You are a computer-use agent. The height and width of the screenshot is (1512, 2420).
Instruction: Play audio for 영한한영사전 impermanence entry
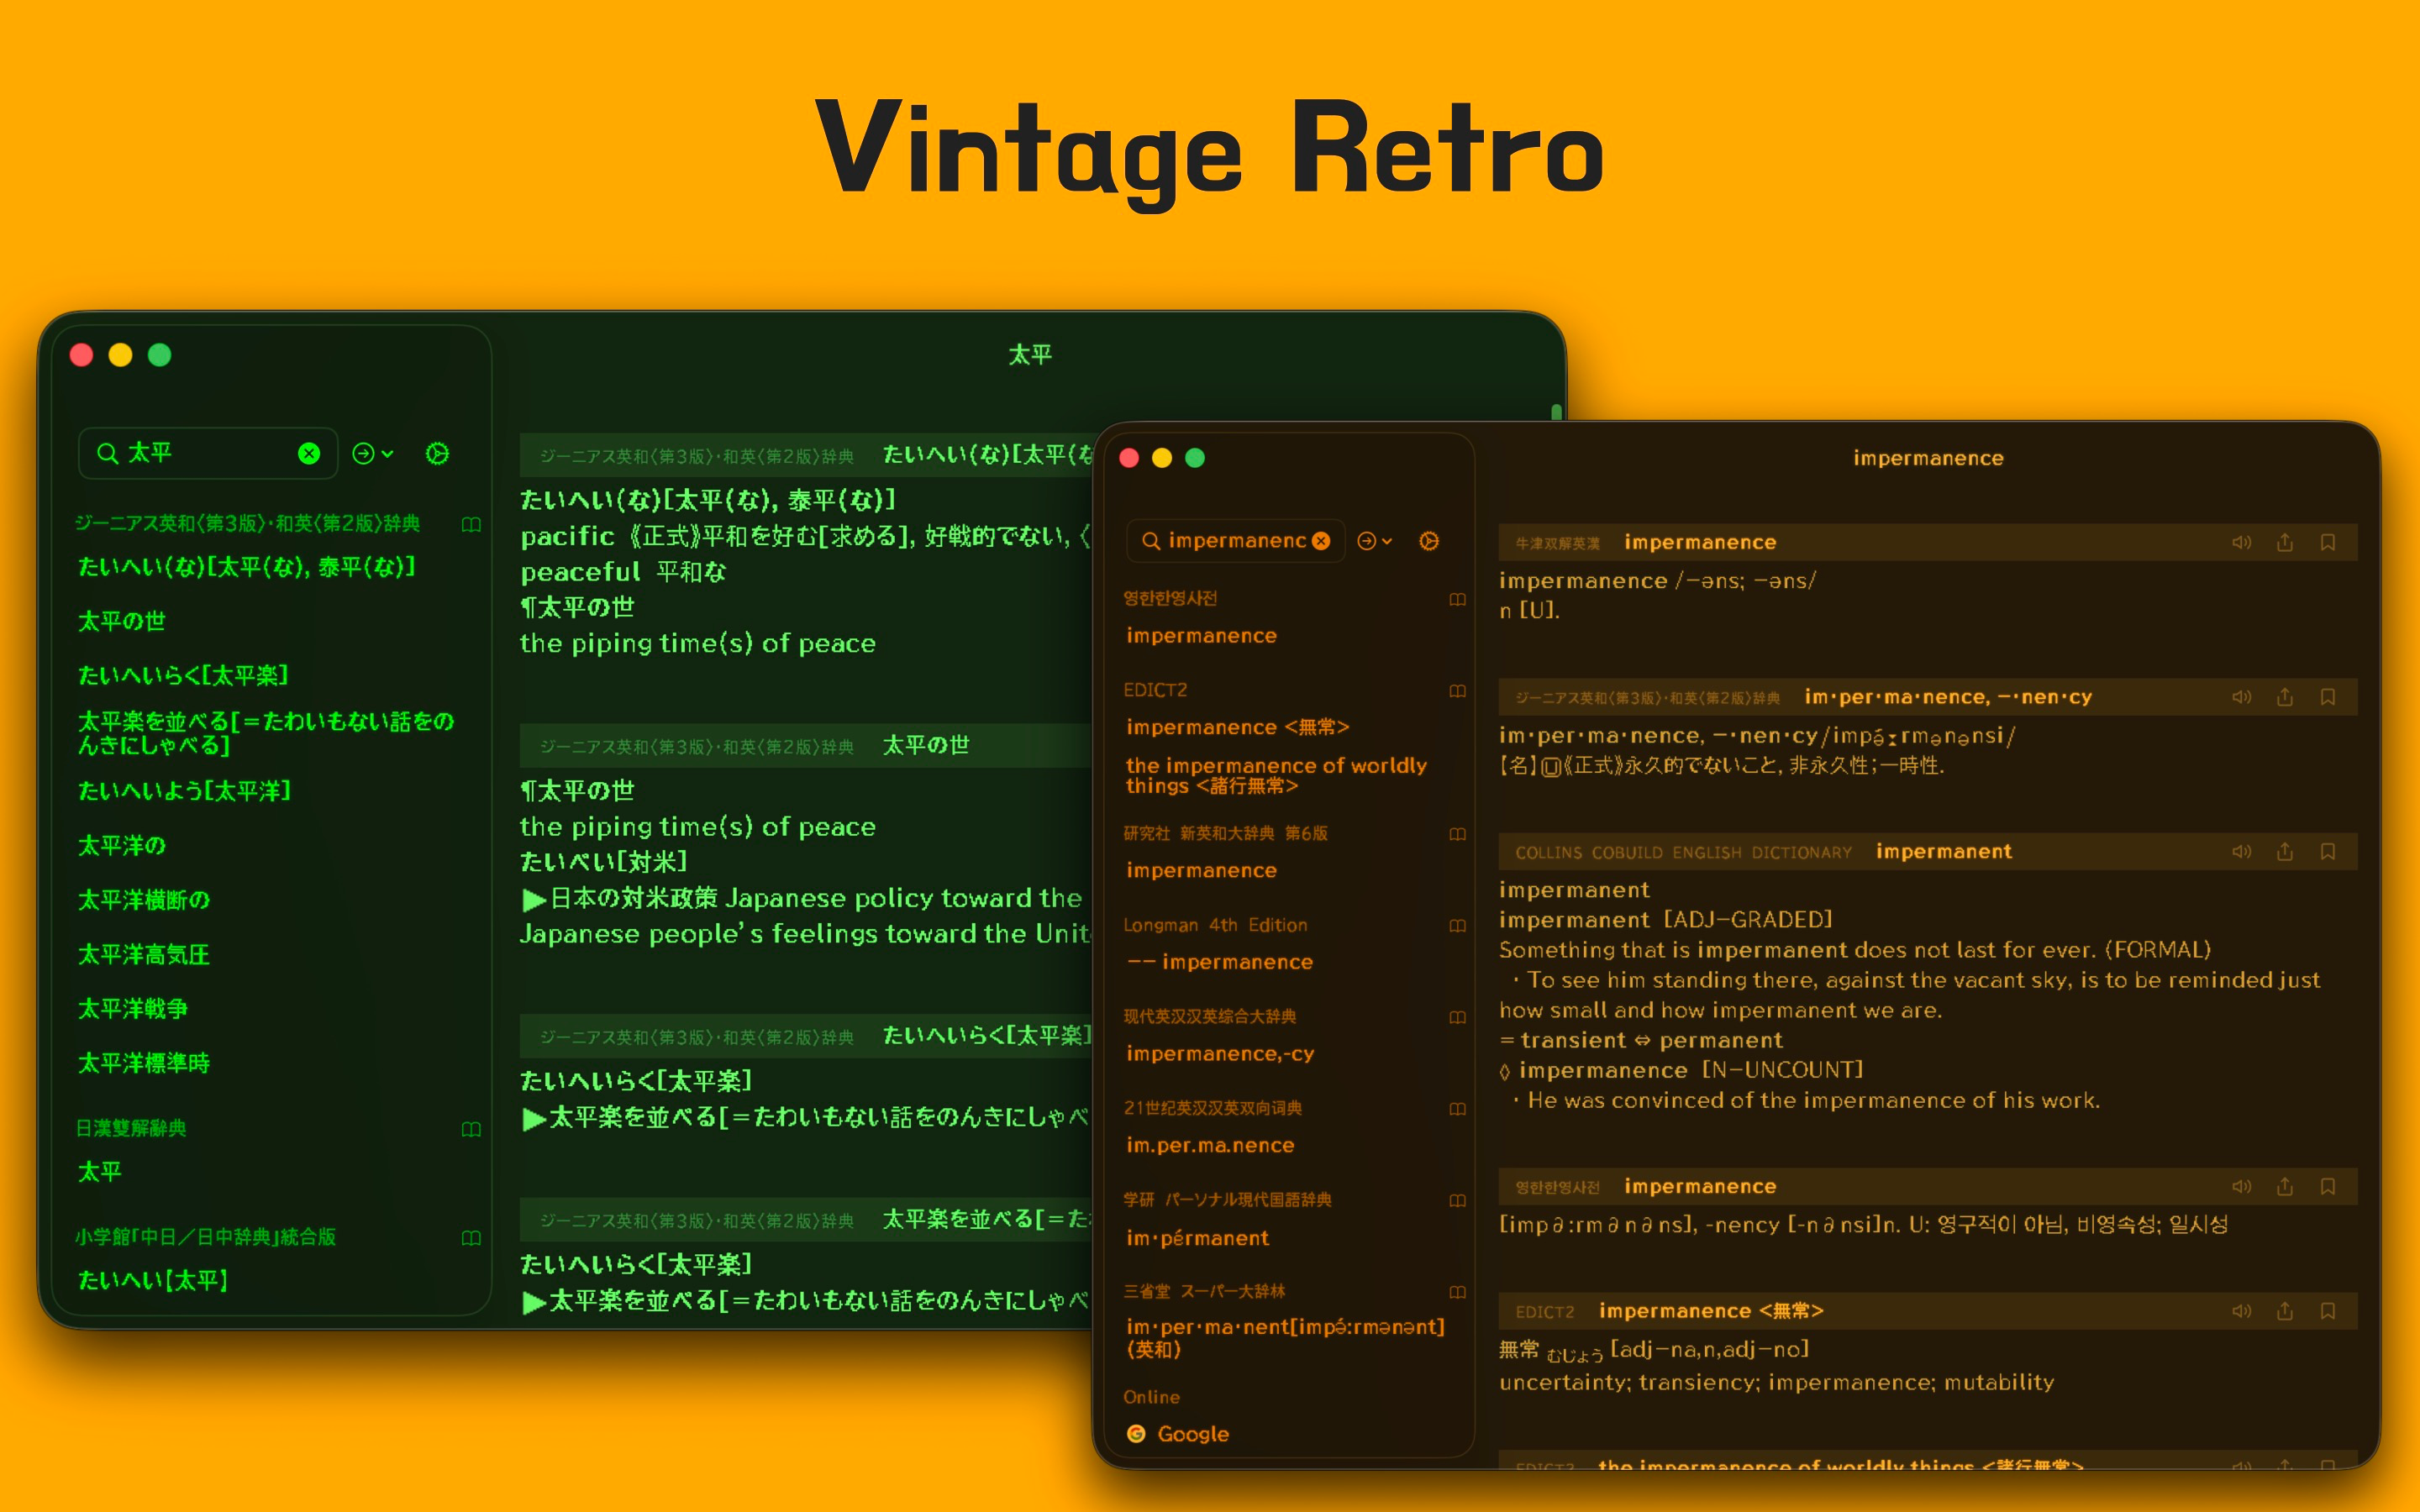coord(2241,1186)
